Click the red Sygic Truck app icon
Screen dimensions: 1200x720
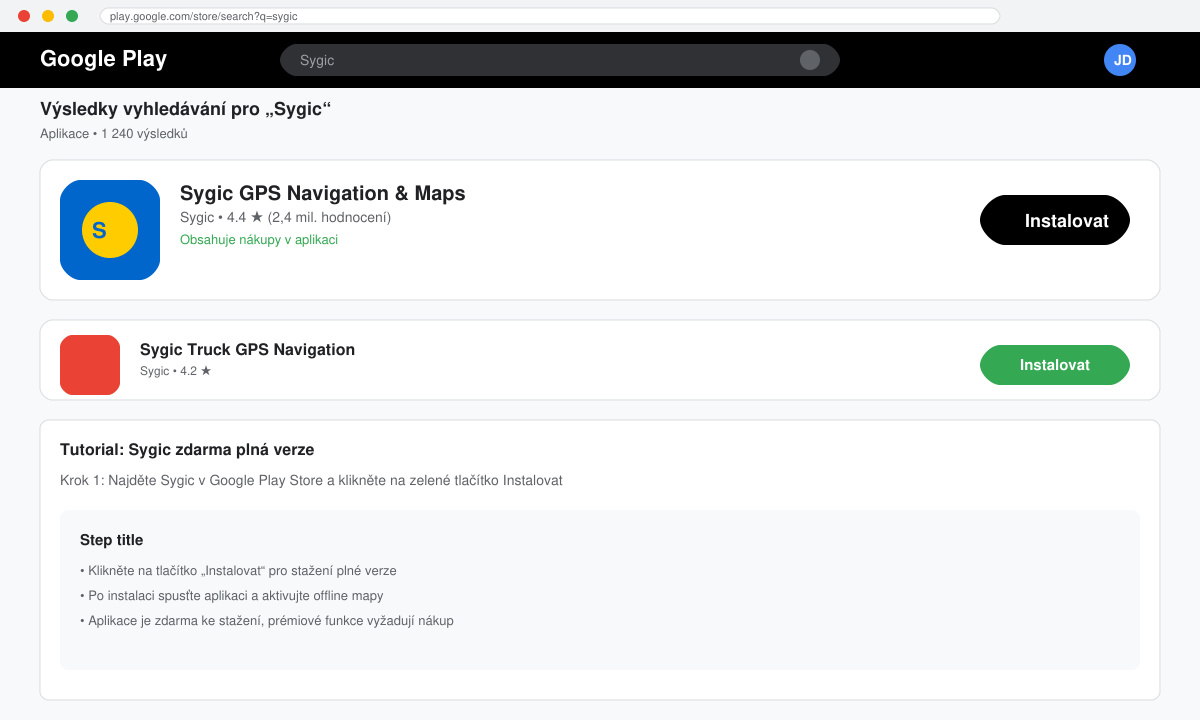click(x=90, y=365)
